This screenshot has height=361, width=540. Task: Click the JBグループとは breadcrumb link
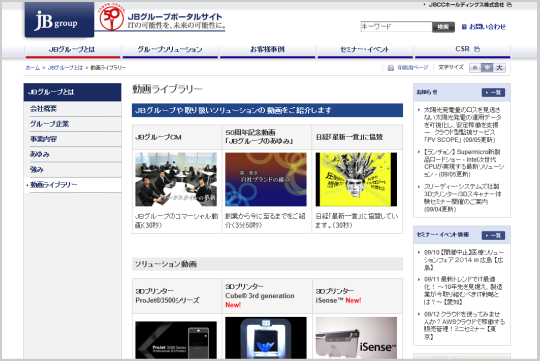(65, 68)
